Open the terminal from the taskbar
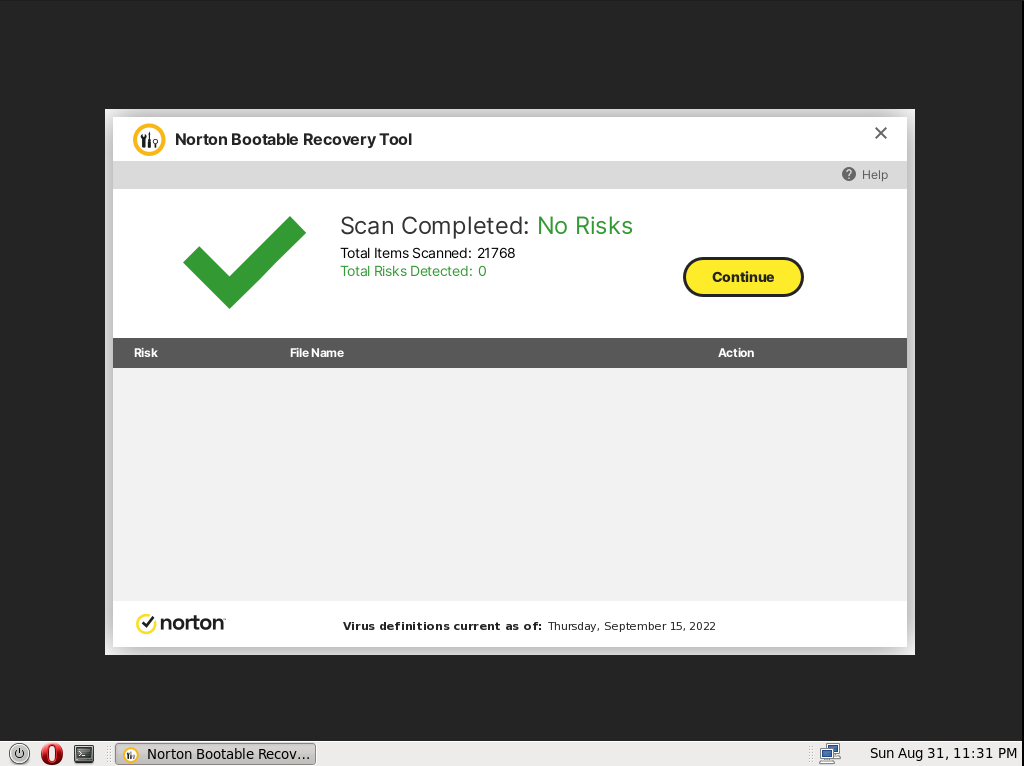The width and height of the screenshot is (1024, 766). pos(84,754)
